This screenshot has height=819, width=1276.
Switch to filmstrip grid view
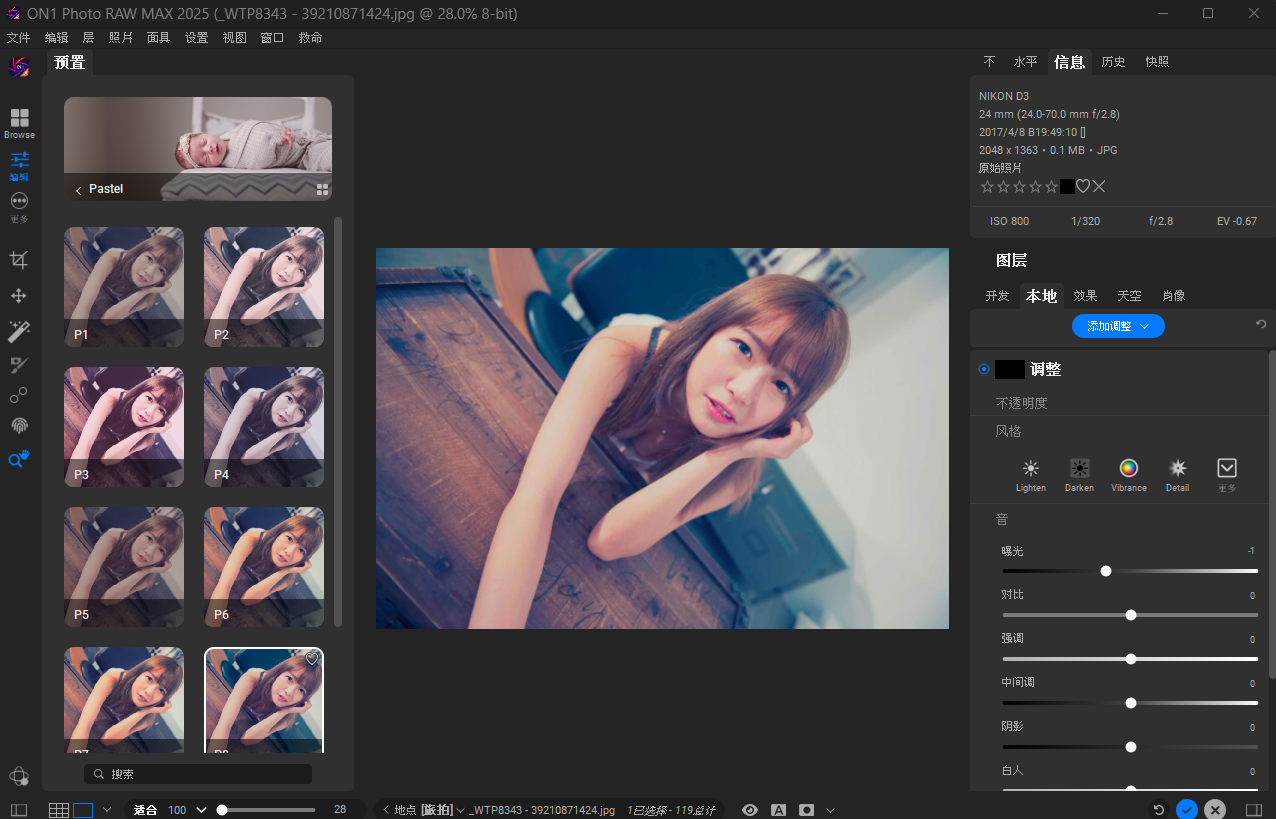tap(59, 810)
